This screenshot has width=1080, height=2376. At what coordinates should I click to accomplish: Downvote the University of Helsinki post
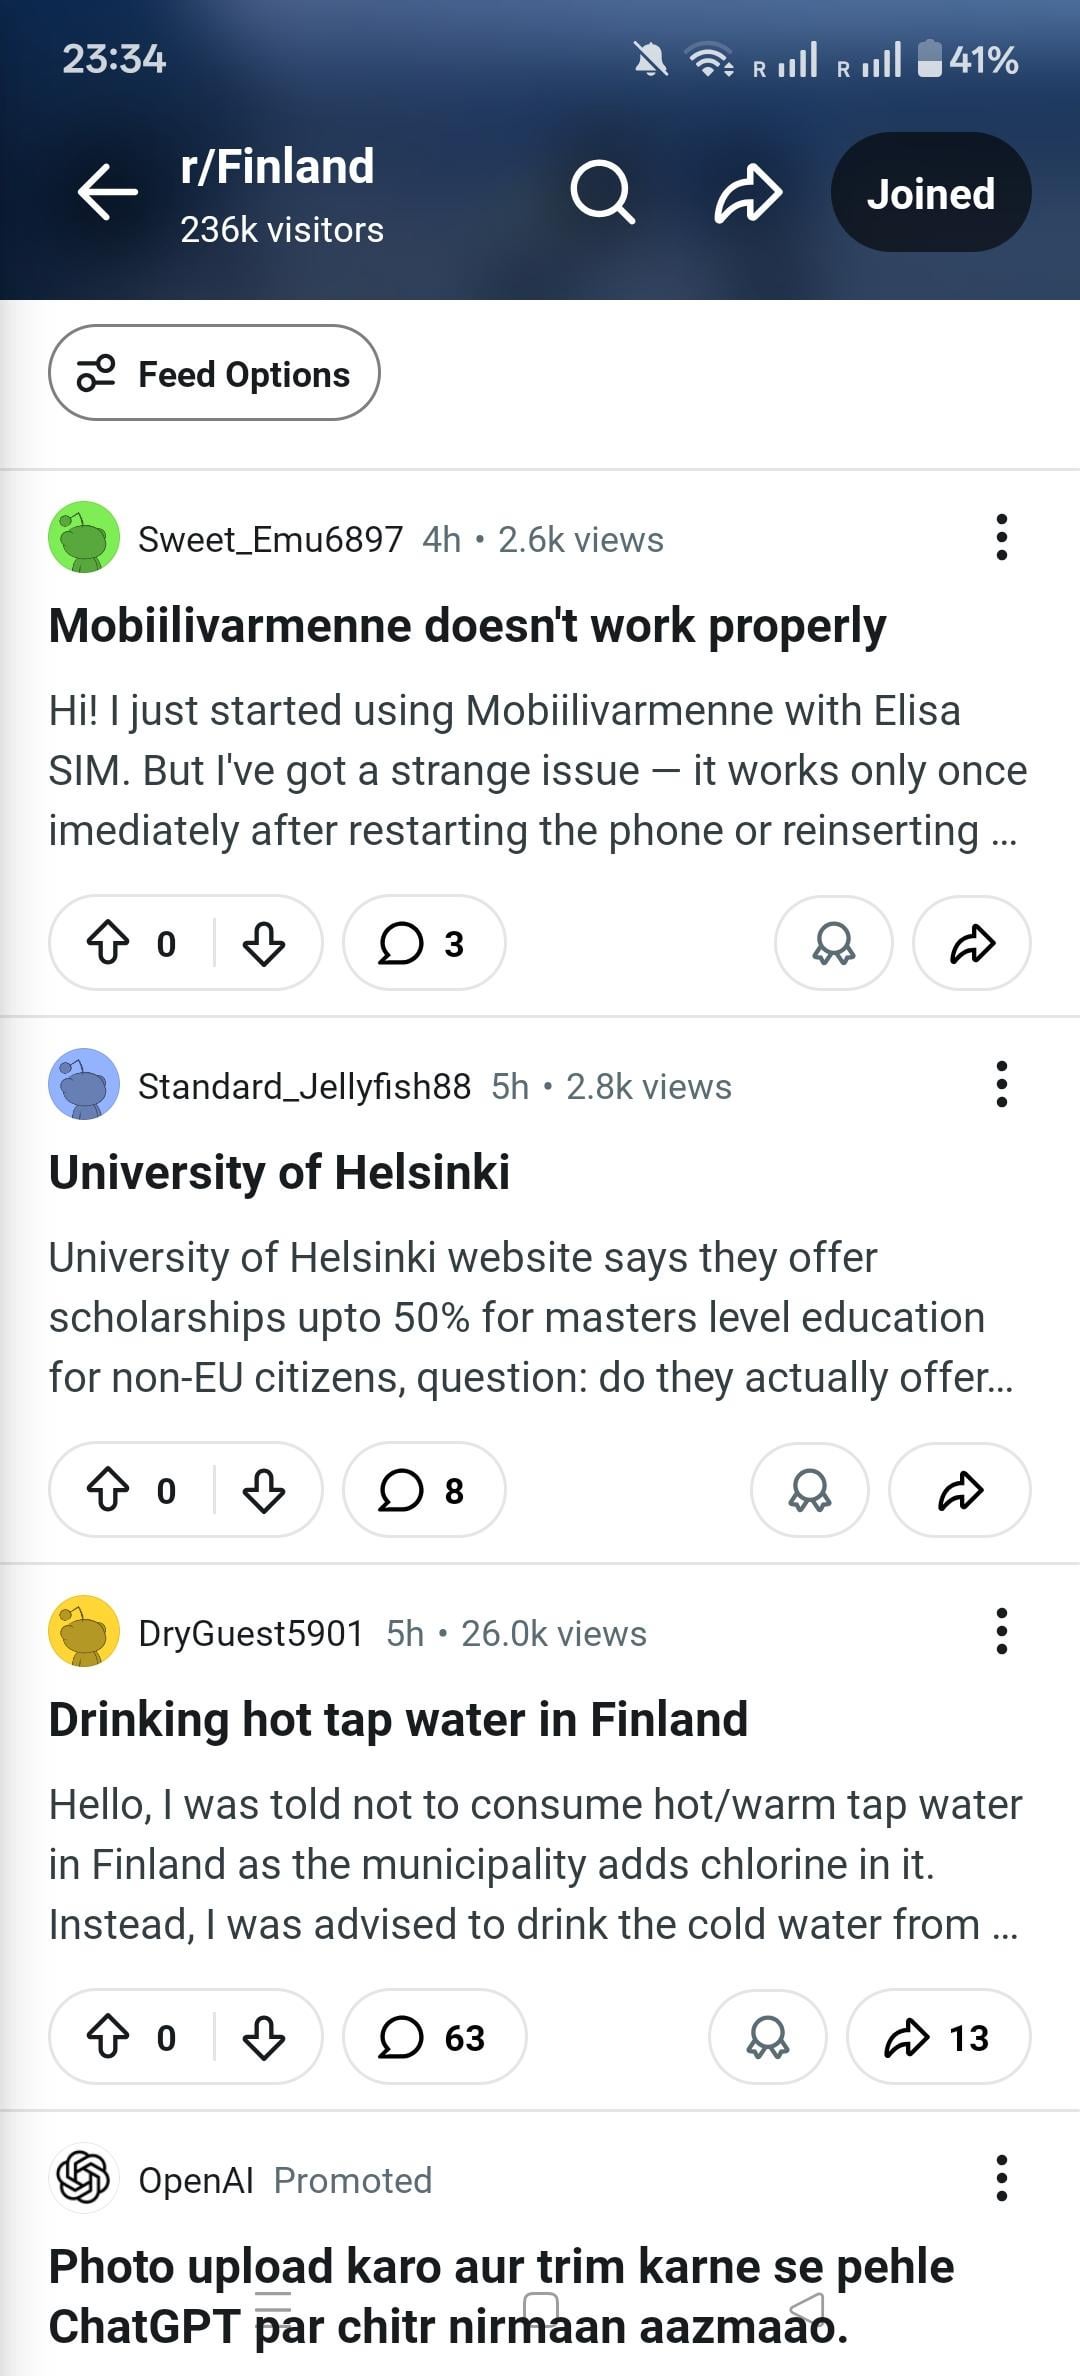pos(264,1490)
